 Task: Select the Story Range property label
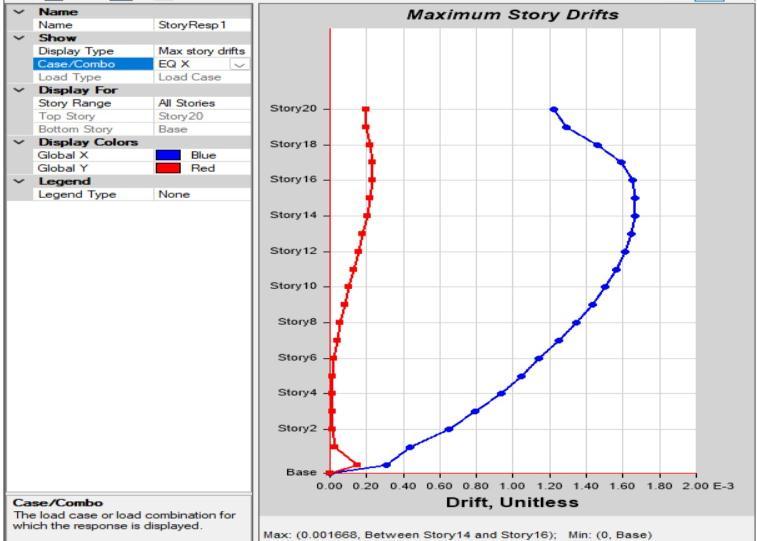click(x=74, y=103)
